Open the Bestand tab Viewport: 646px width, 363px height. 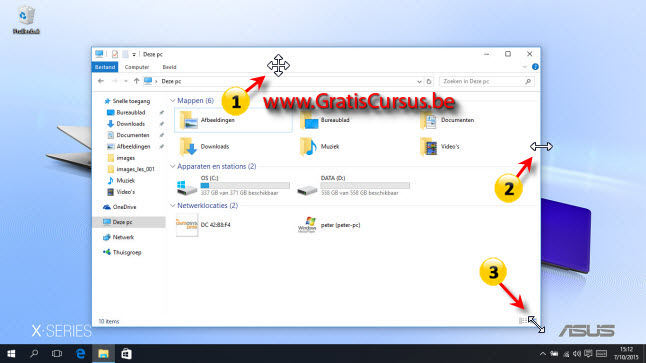105,67
